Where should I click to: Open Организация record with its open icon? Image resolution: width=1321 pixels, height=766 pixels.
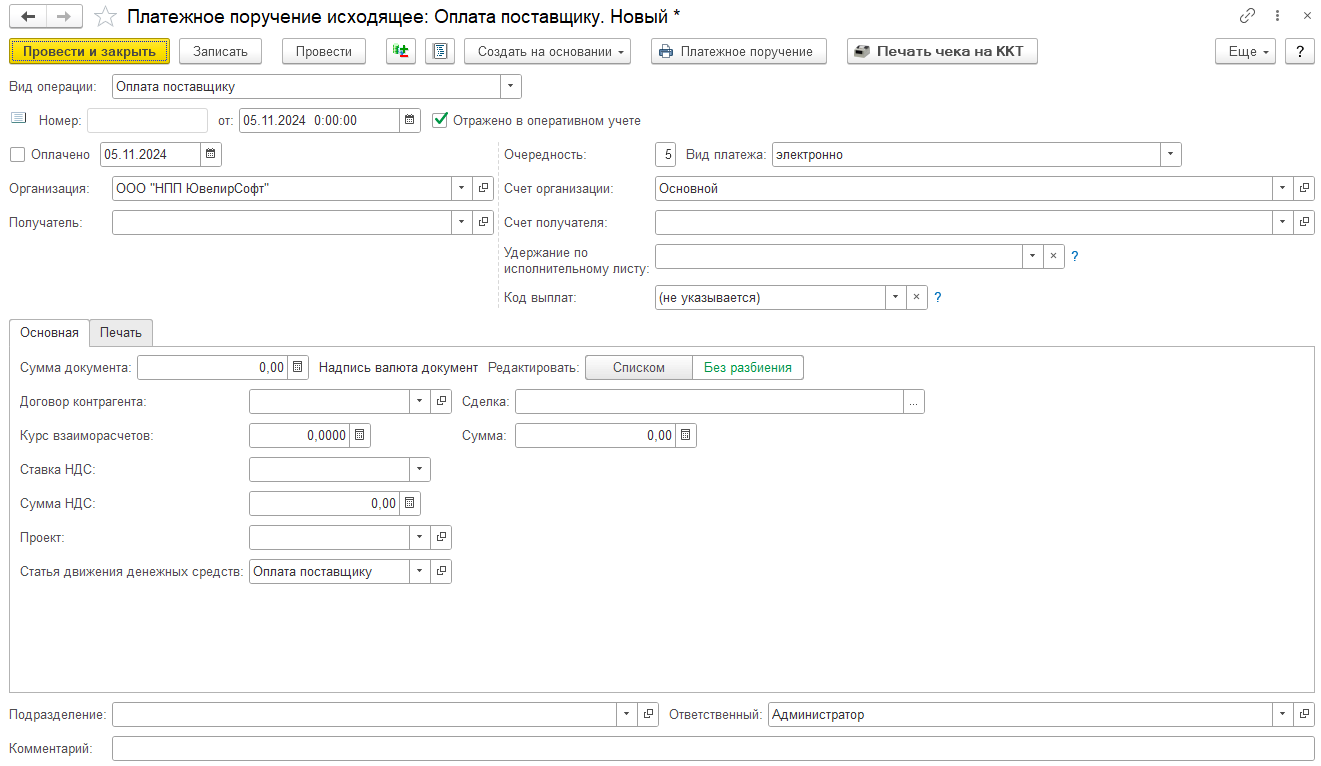(x=484, y=188)
